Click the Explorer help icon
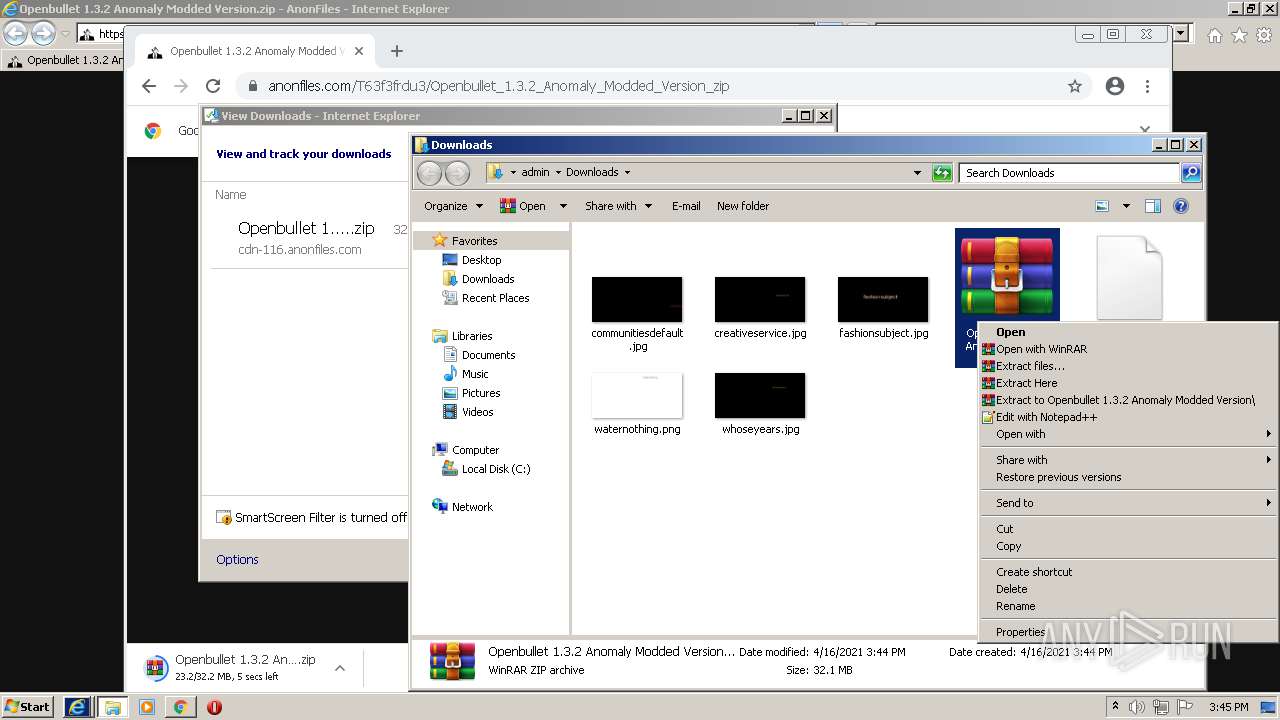Screen dimensions: 1280x720 pyautogui.click(x=1181, y=206)
